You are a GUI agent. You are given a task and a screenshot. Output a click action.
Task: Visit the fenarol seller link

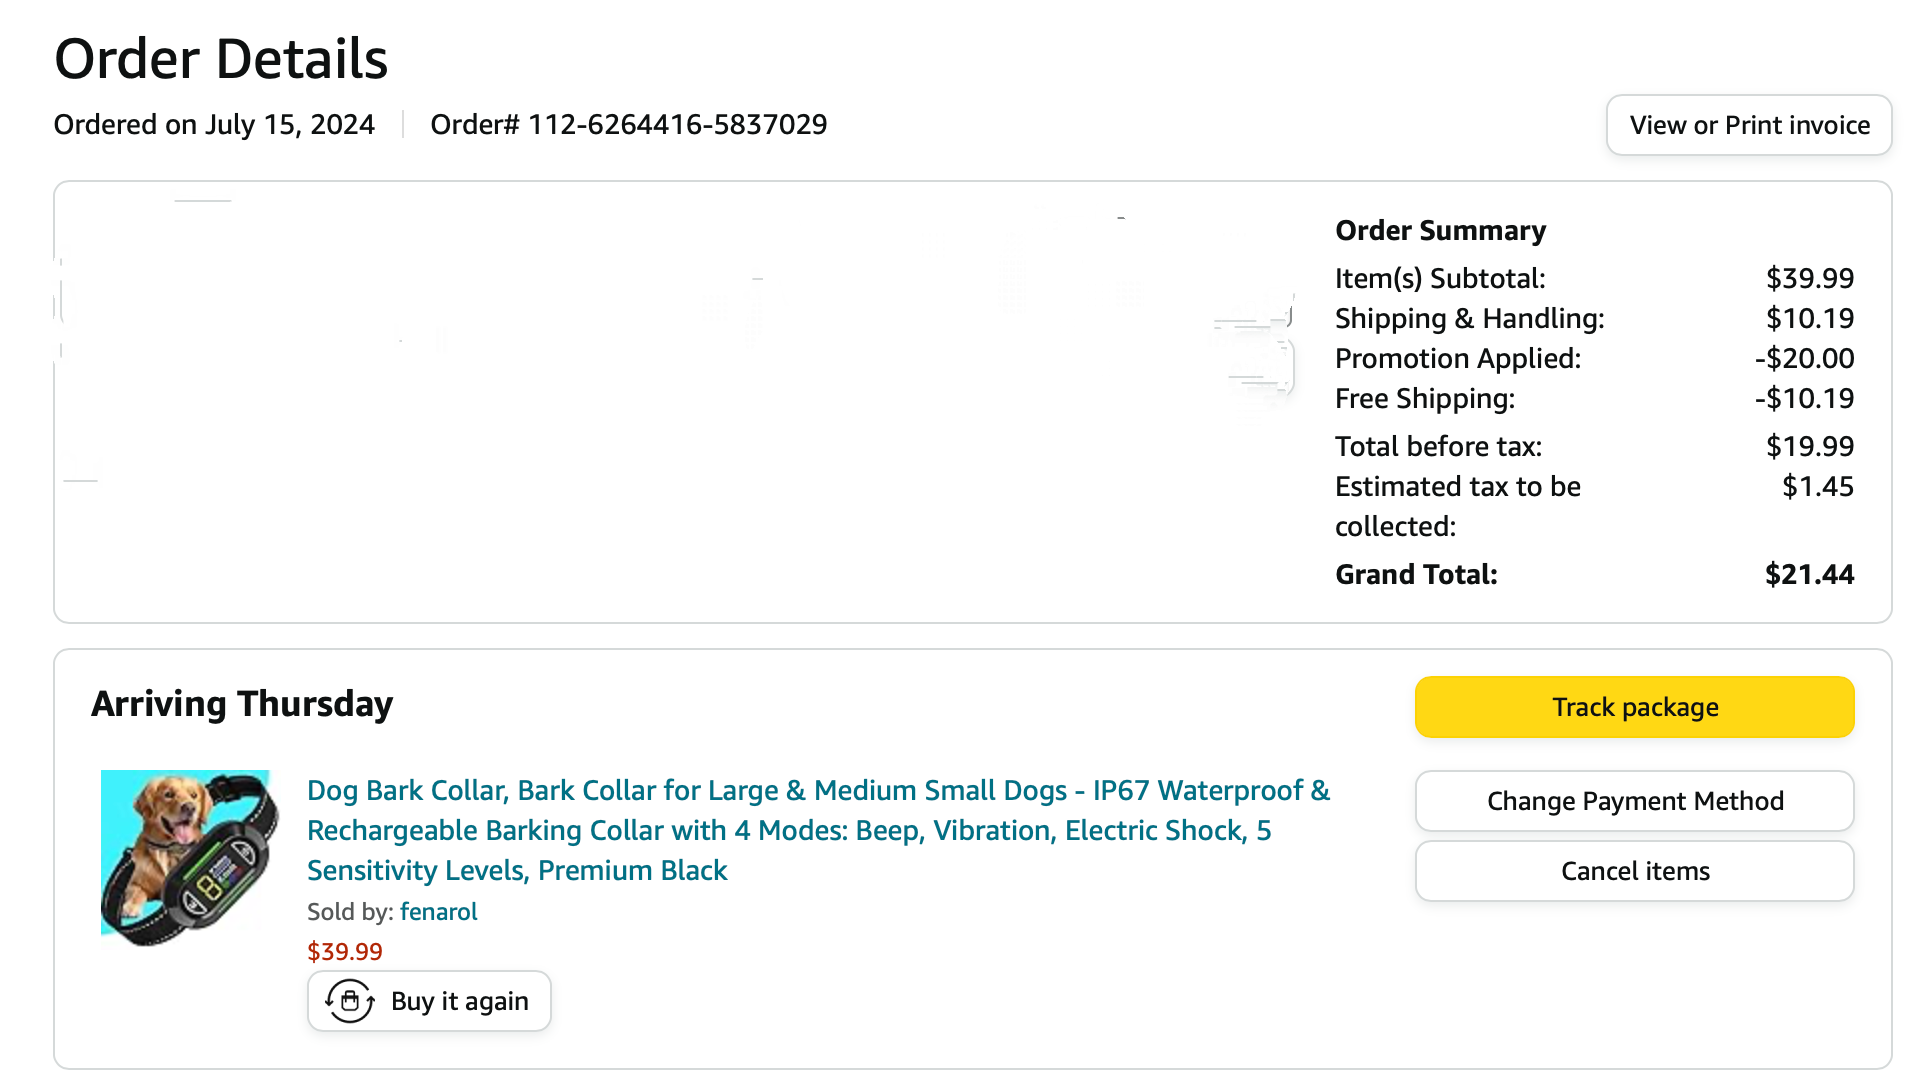pyautogui.click(x=438, y=912)
